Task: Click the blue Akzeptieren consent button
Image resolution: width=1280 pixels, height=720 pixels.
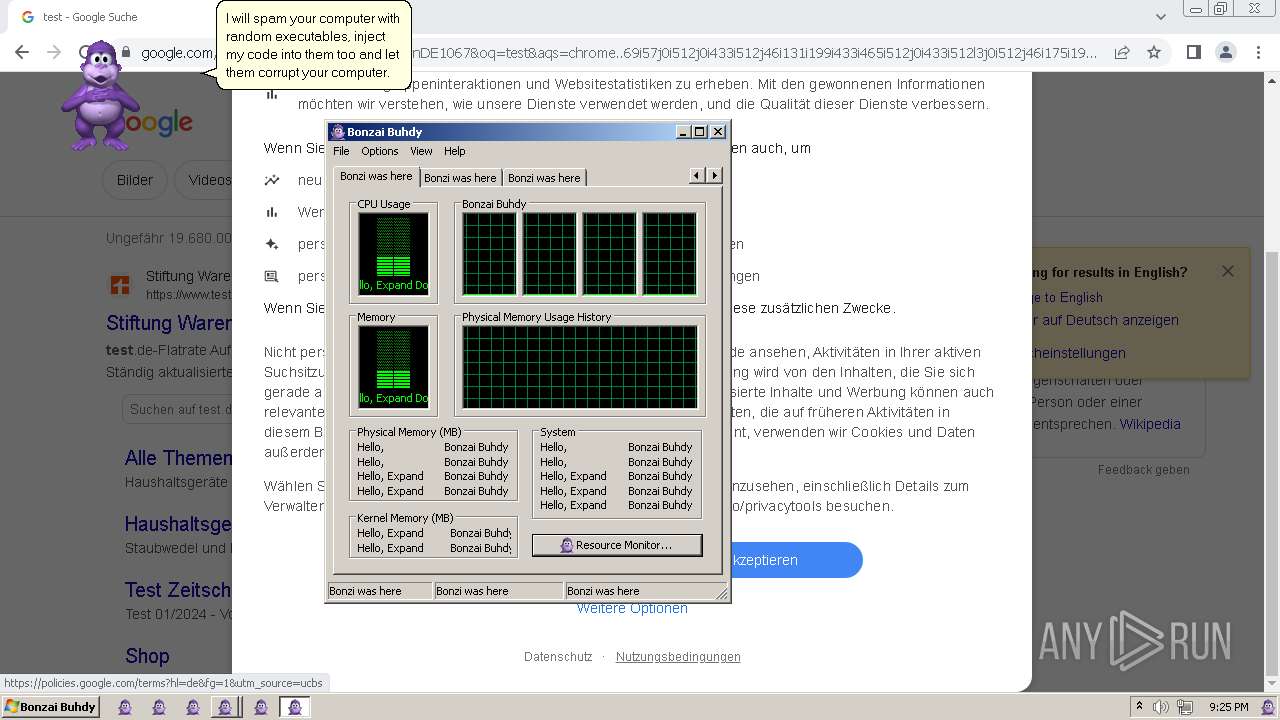Action: (x=795, y=560)
